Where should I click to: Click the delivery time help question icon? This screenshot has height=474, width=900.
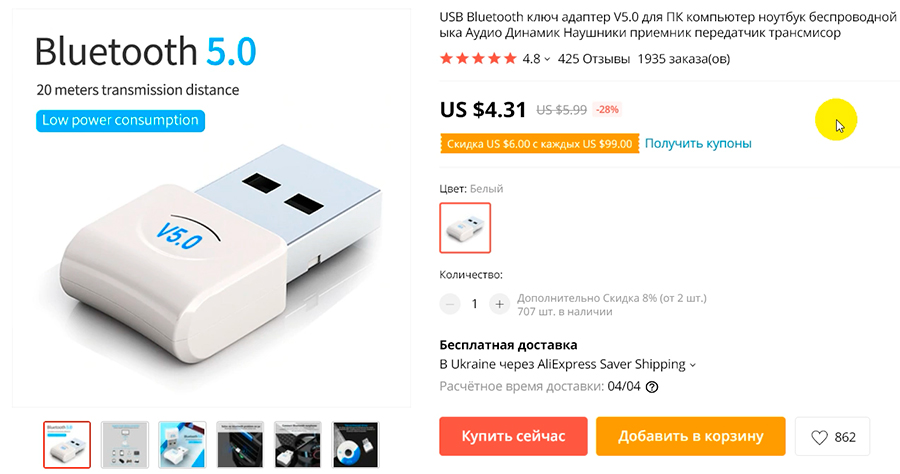(x=652, y=387)
